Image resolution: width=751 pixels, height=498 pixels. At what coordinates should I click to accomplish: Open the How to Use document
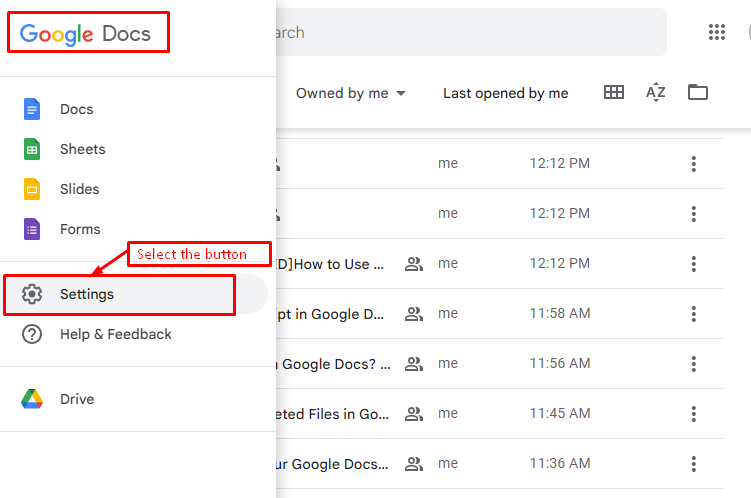(330, 264)
